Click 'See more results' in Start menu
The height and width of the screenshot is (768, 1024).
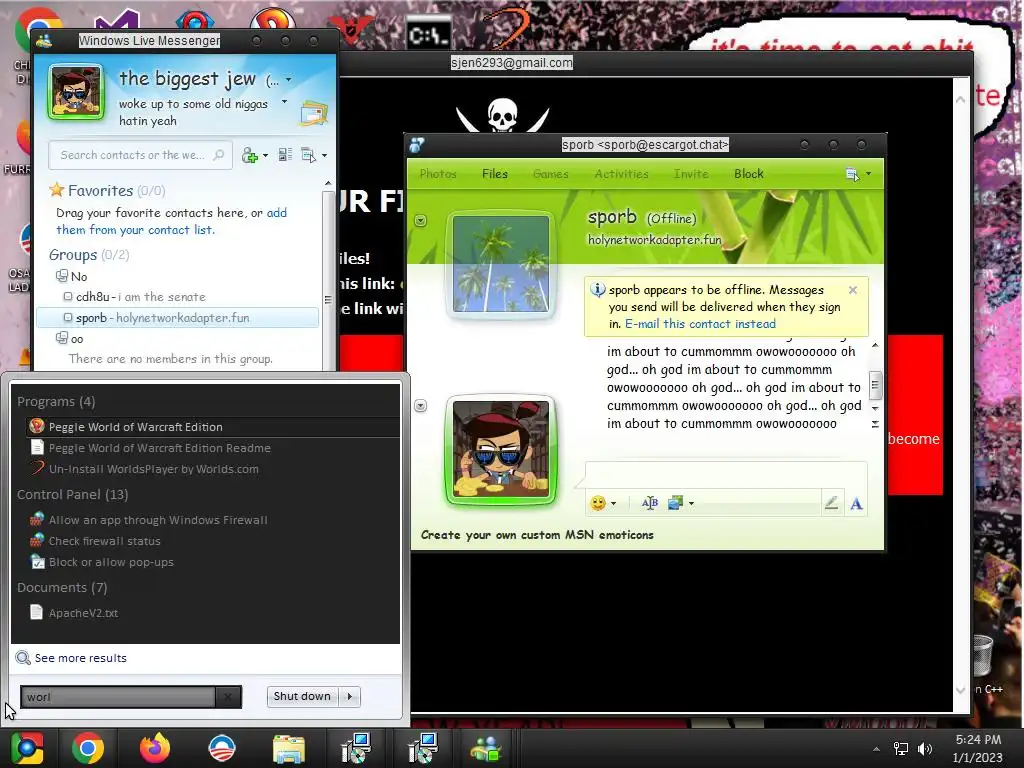pos(80,658)
